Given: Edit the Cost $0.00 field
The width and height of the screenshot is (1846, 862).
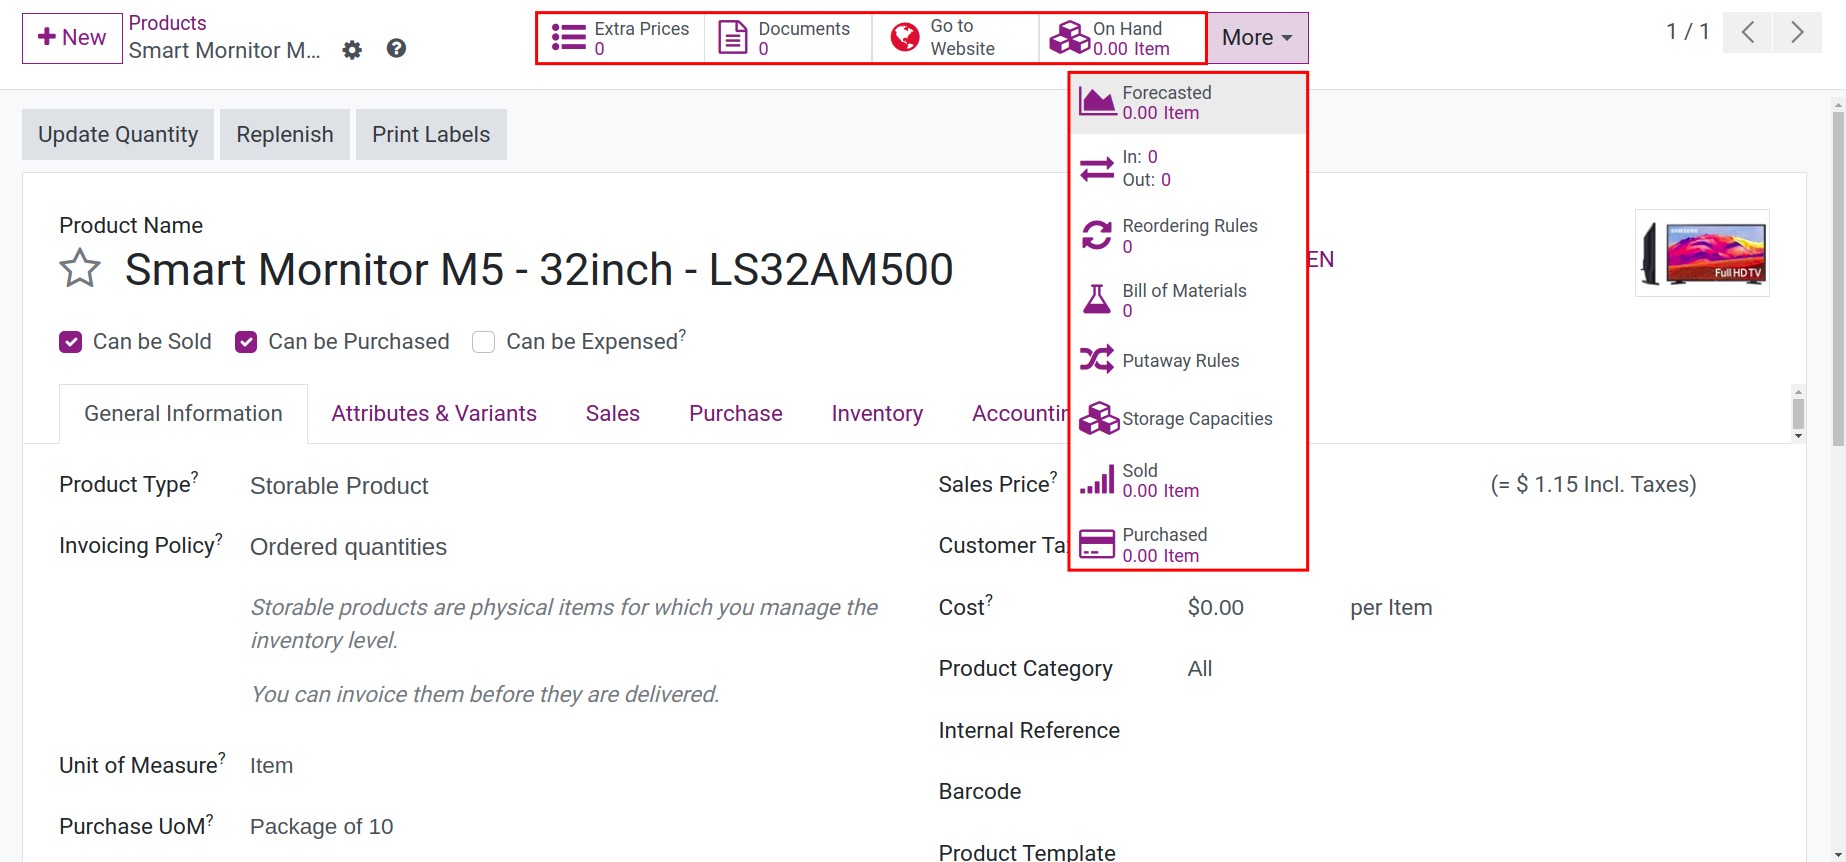Looking at the screenshot, I should pos(1215,608).
